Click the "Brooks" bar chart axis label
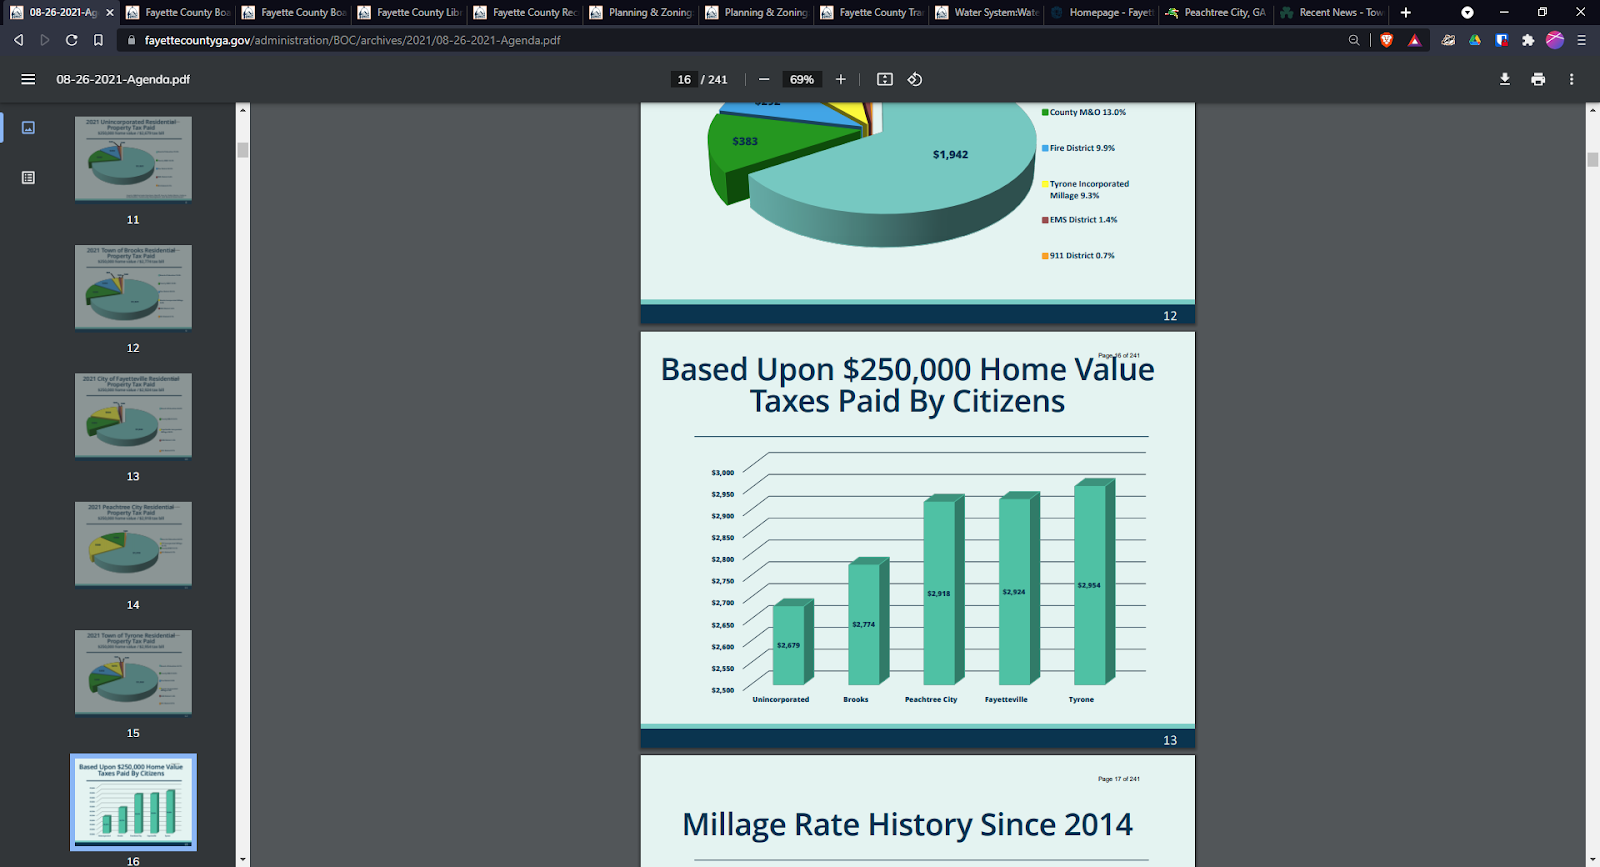 point(856,700)
